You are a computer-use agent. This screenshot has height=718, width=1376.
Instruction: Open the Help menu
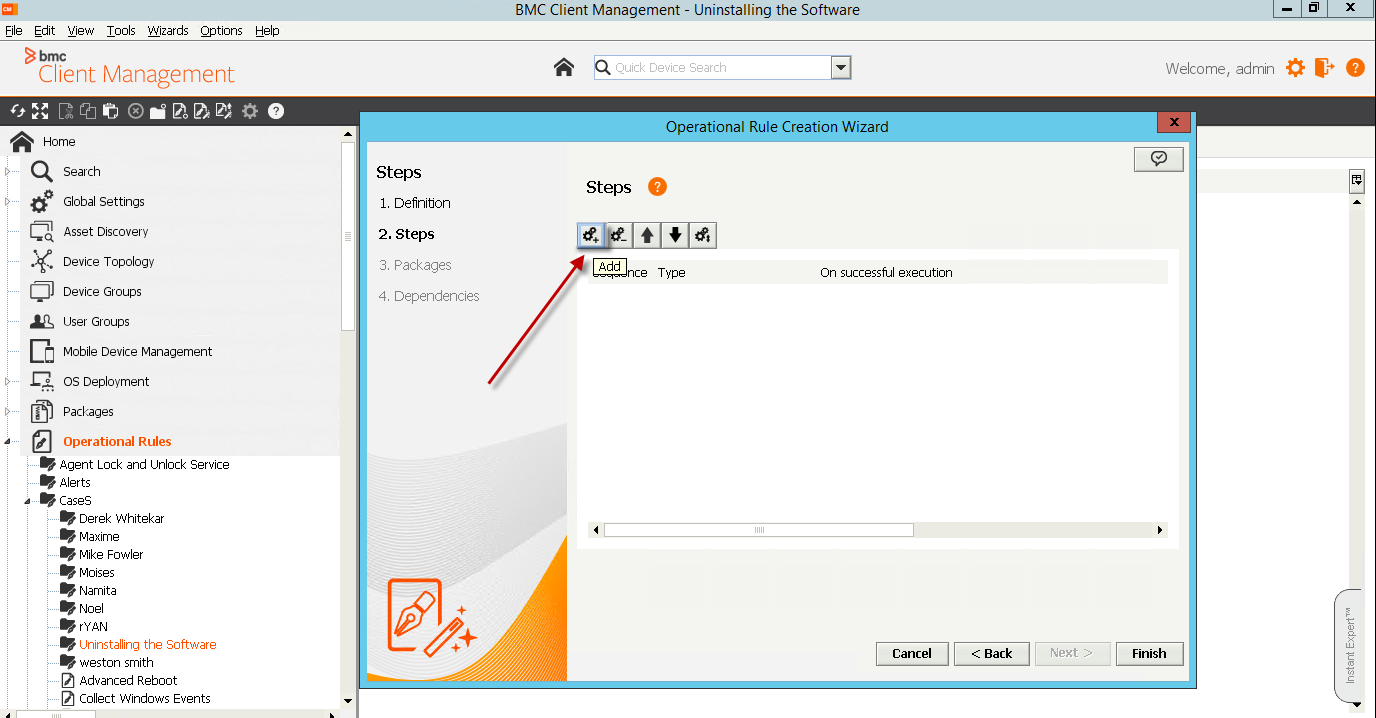pos(267,30)
